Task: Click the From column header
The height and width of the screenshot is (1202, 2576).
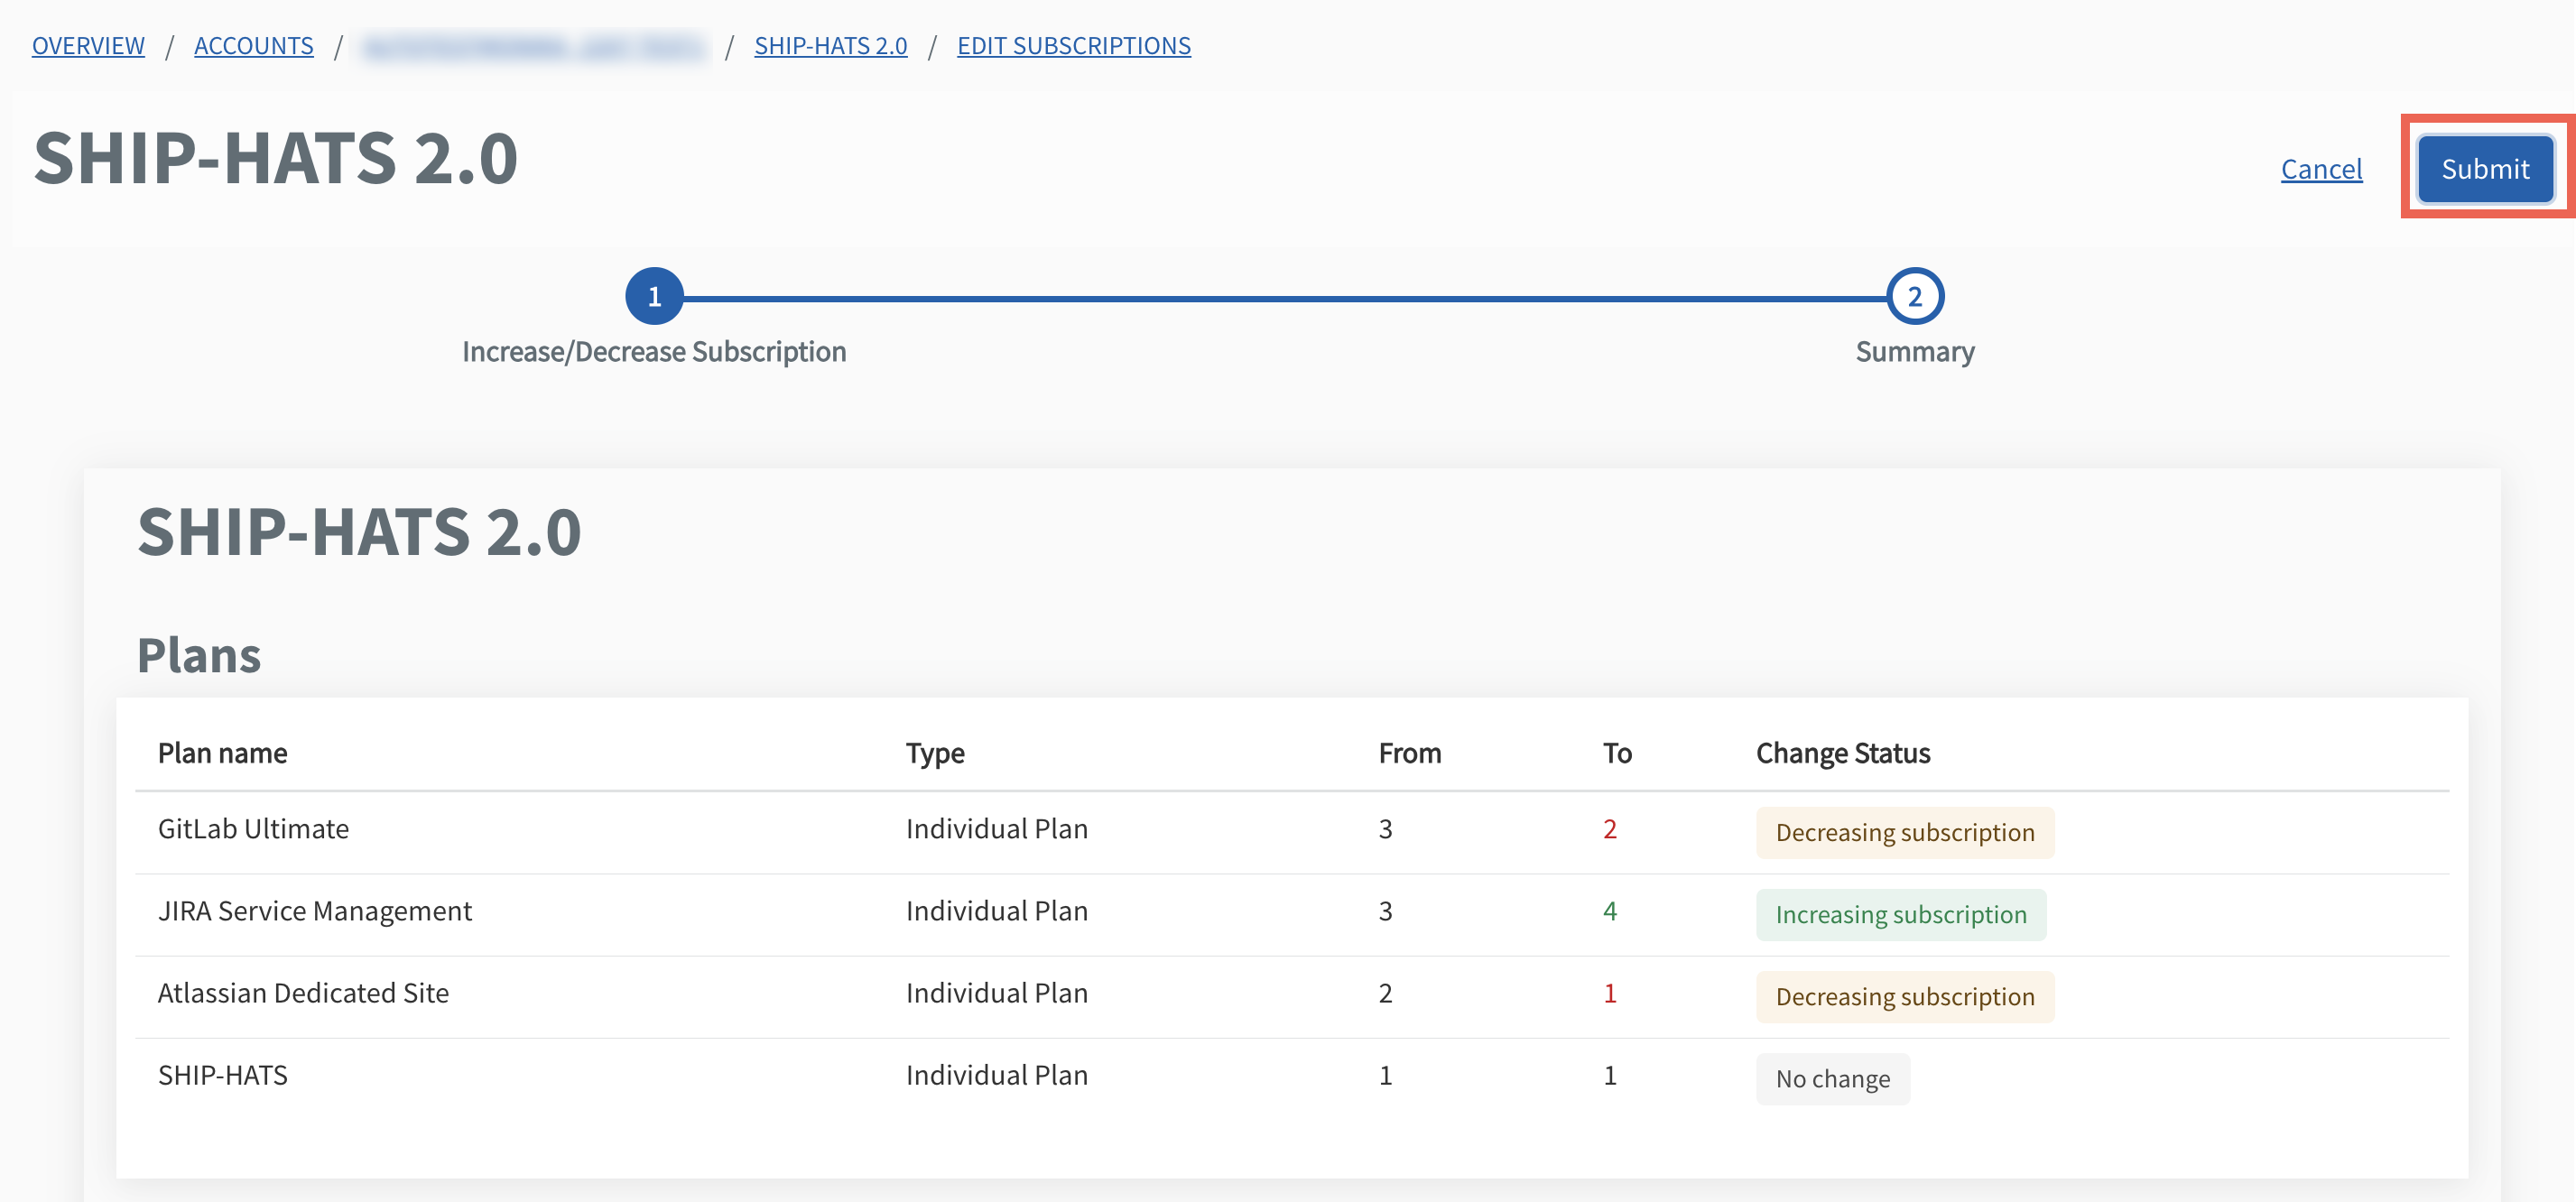Action: click(1410, 753)
